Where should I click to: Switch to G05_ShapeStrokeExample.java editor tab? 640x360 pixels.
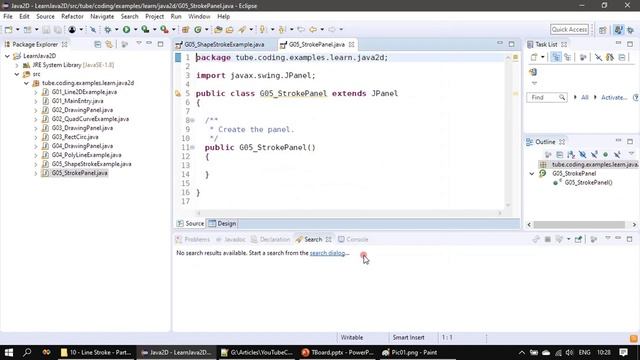tap(224, 44)
